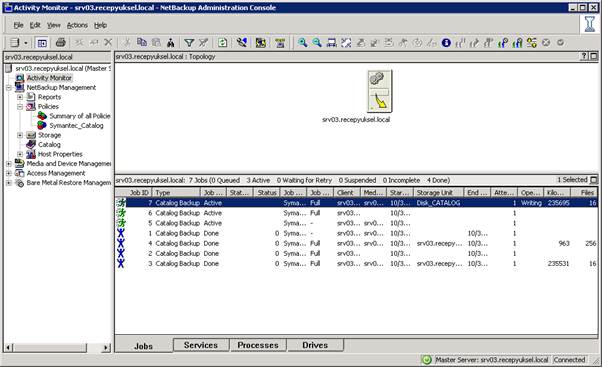The image size is (602, 367).
Task: Select the Catalog tree node
Action: (49, 145)
